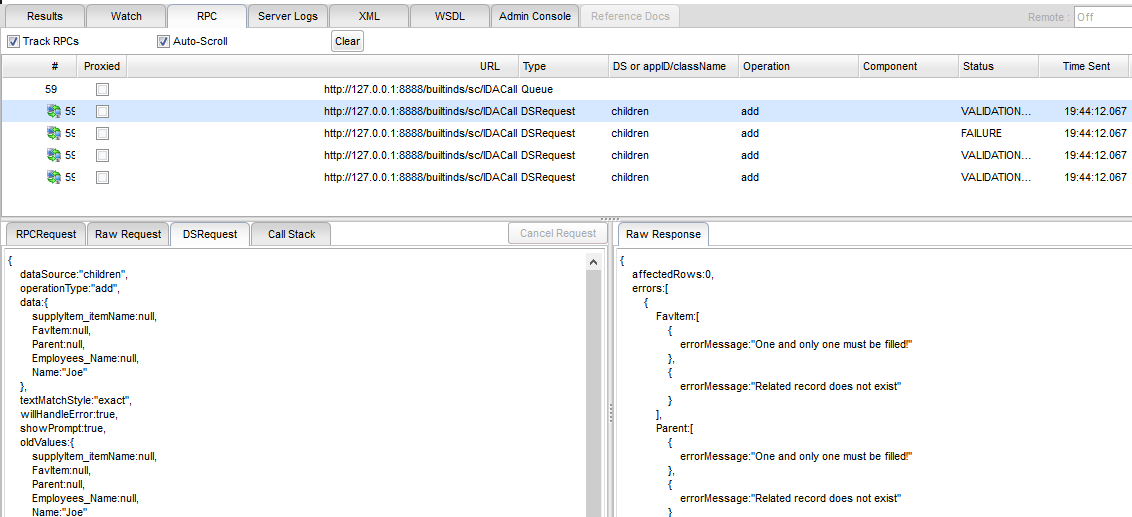The image size is (1132, 517).
Task: Click the dataSource:"children" line in the request
Action: tap(74, 274)
